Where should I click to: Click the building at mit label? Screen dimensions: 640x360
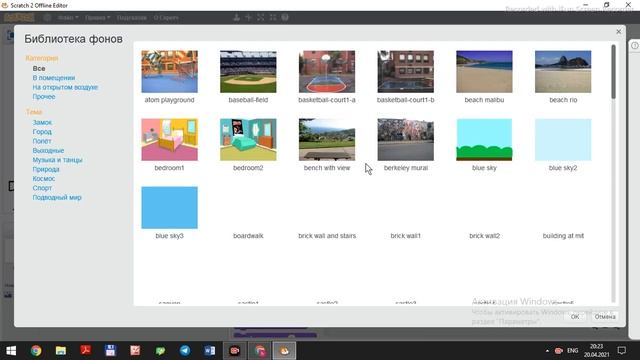pos(563,236)
